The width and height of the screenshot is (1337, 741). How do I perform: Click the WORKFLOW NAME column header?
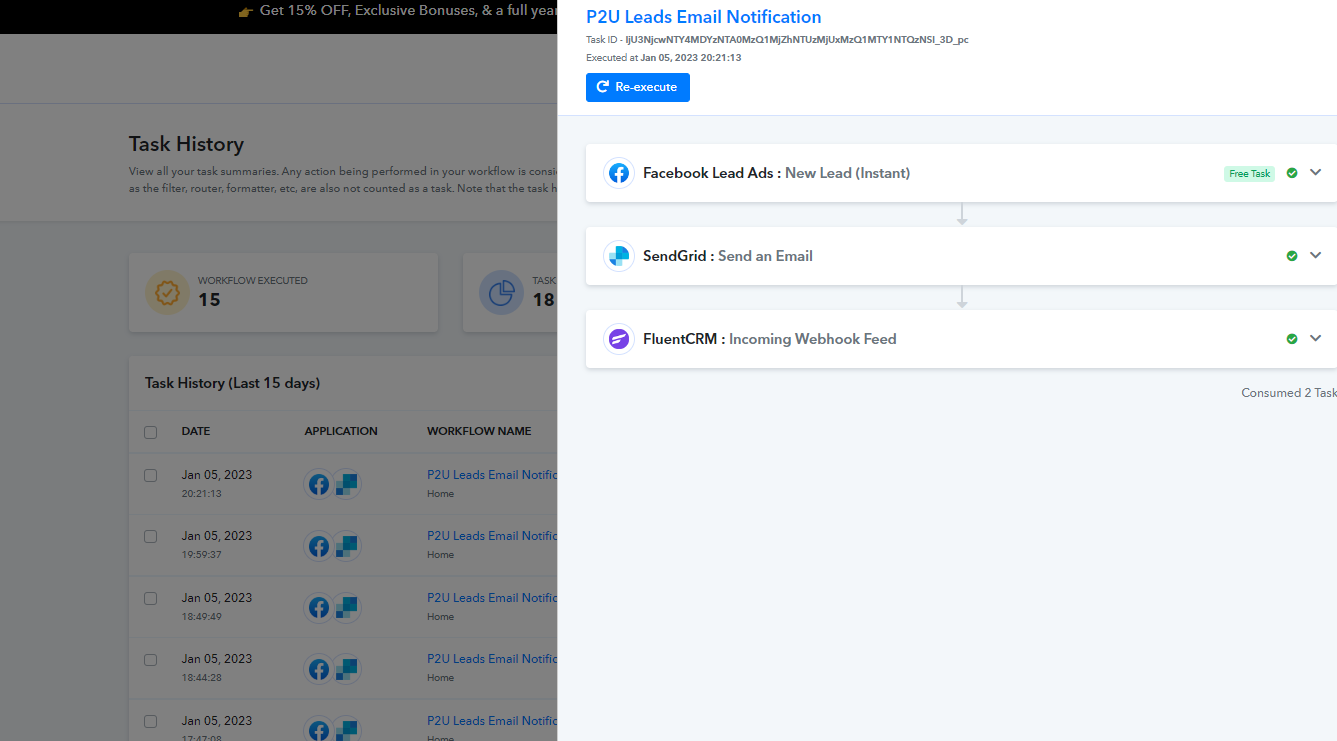(479, 432)
